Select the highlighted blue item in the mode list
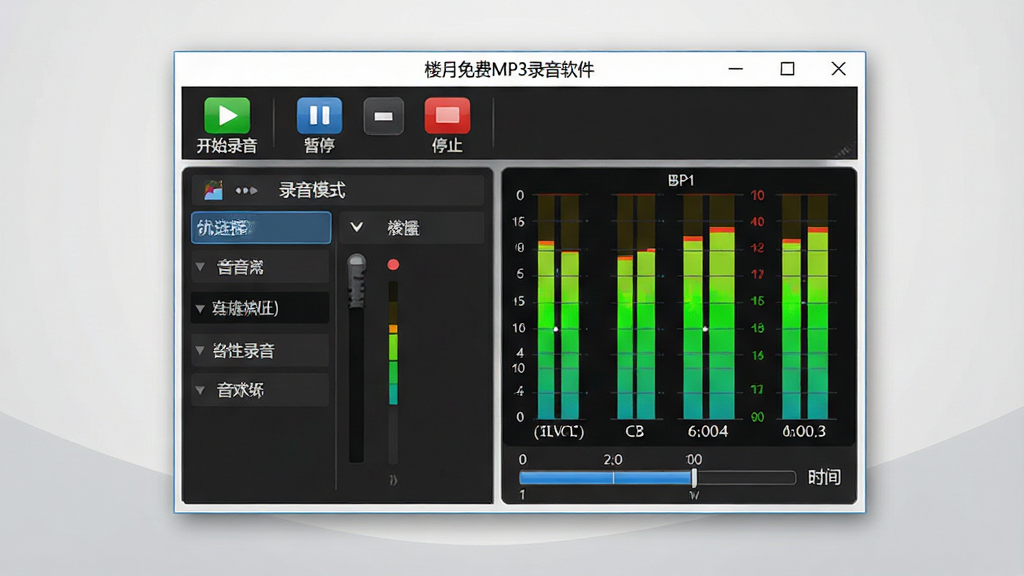The width and height of the screenshot is (1024, 576). point(261,227)
